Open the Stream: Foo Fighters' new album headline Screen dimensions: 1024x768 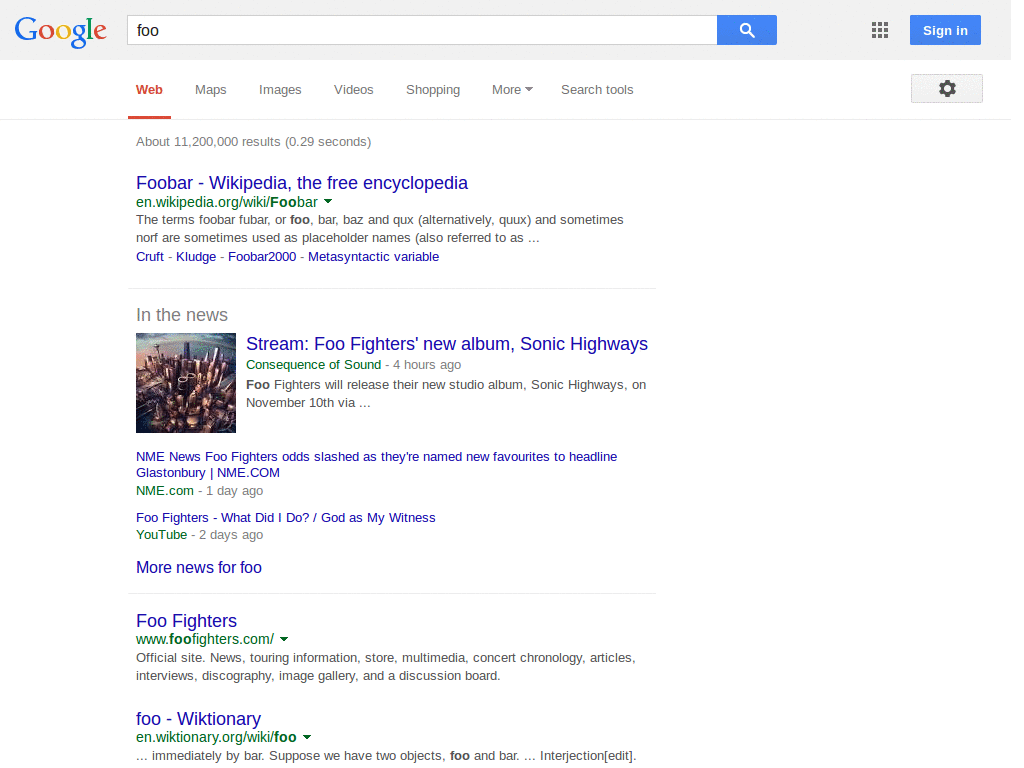447,344
